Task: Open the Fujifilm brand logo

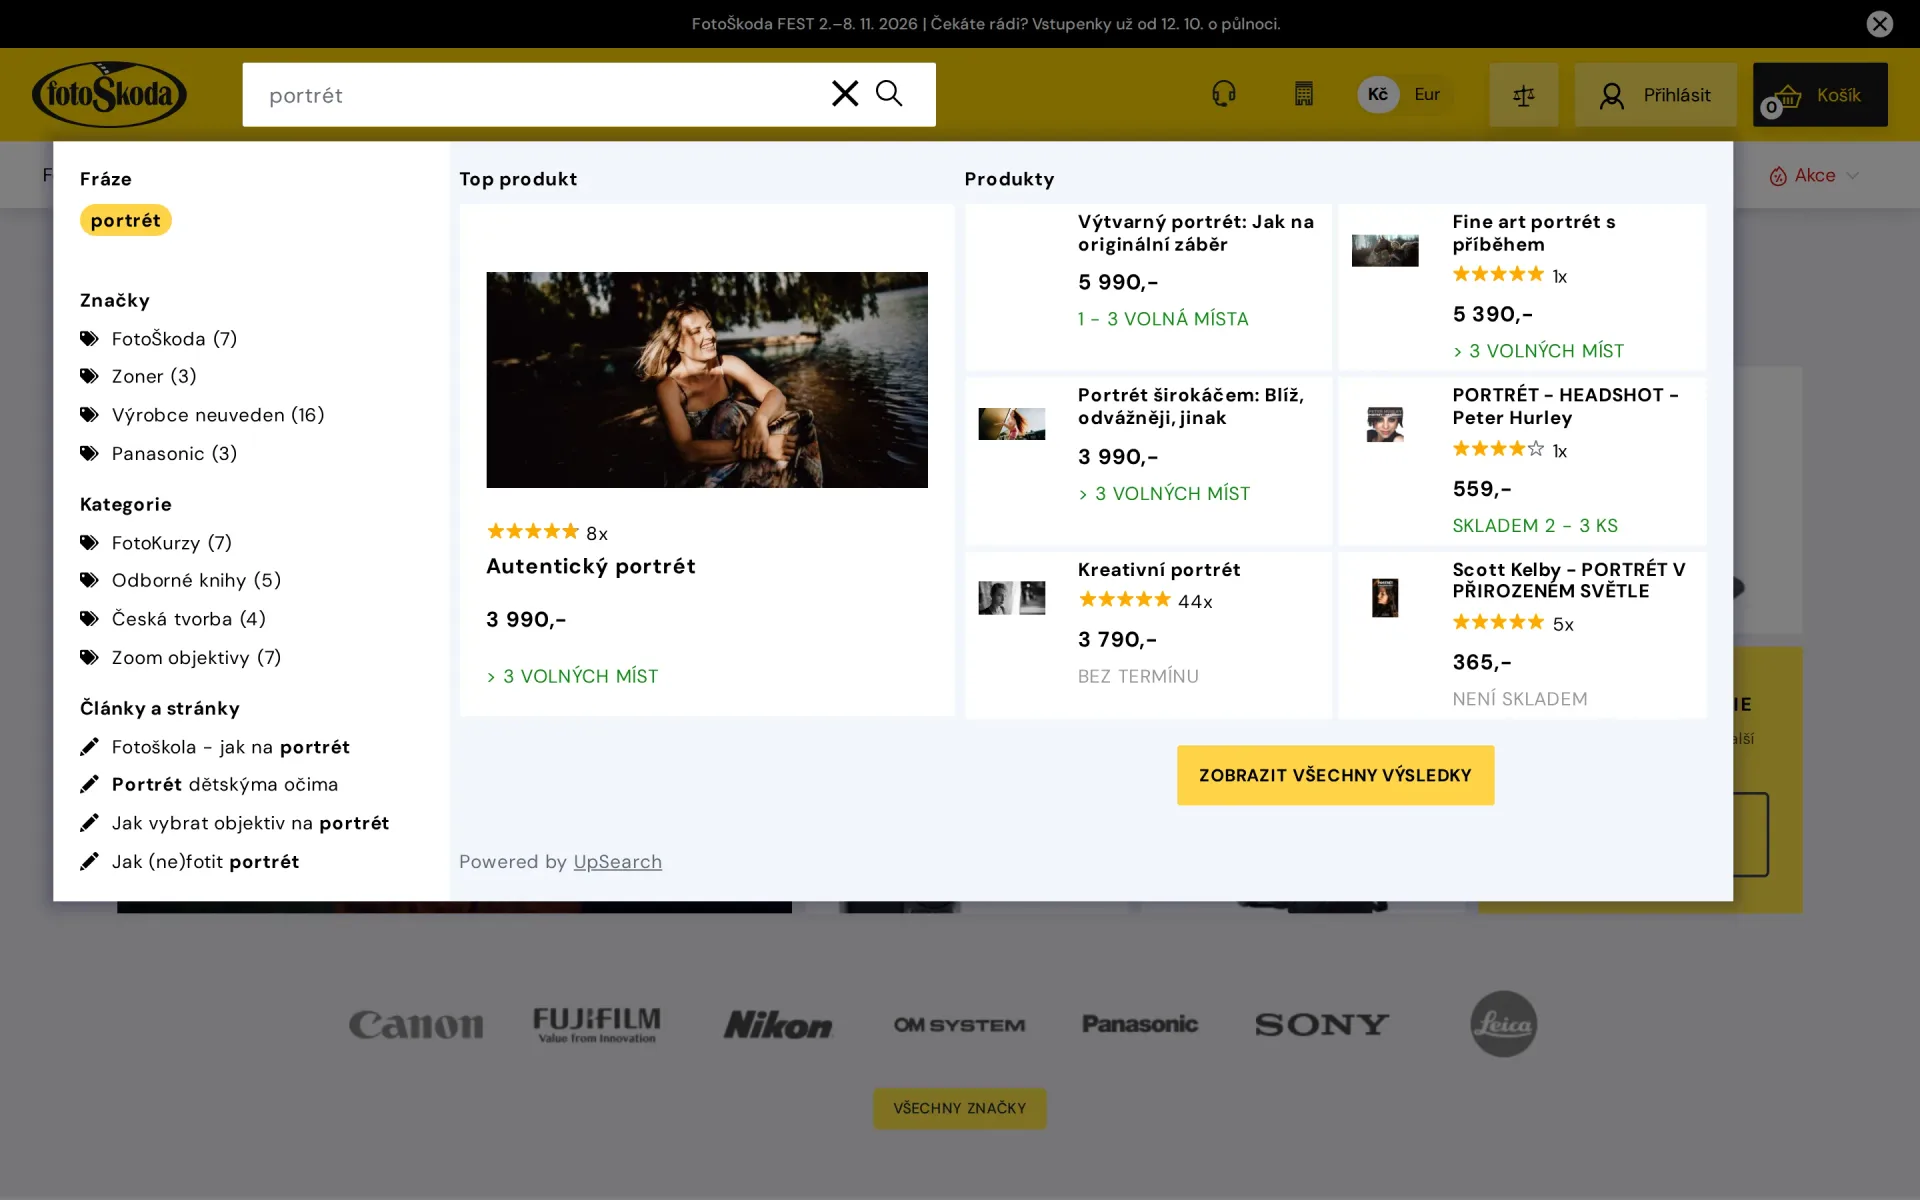Action: 597,1025
